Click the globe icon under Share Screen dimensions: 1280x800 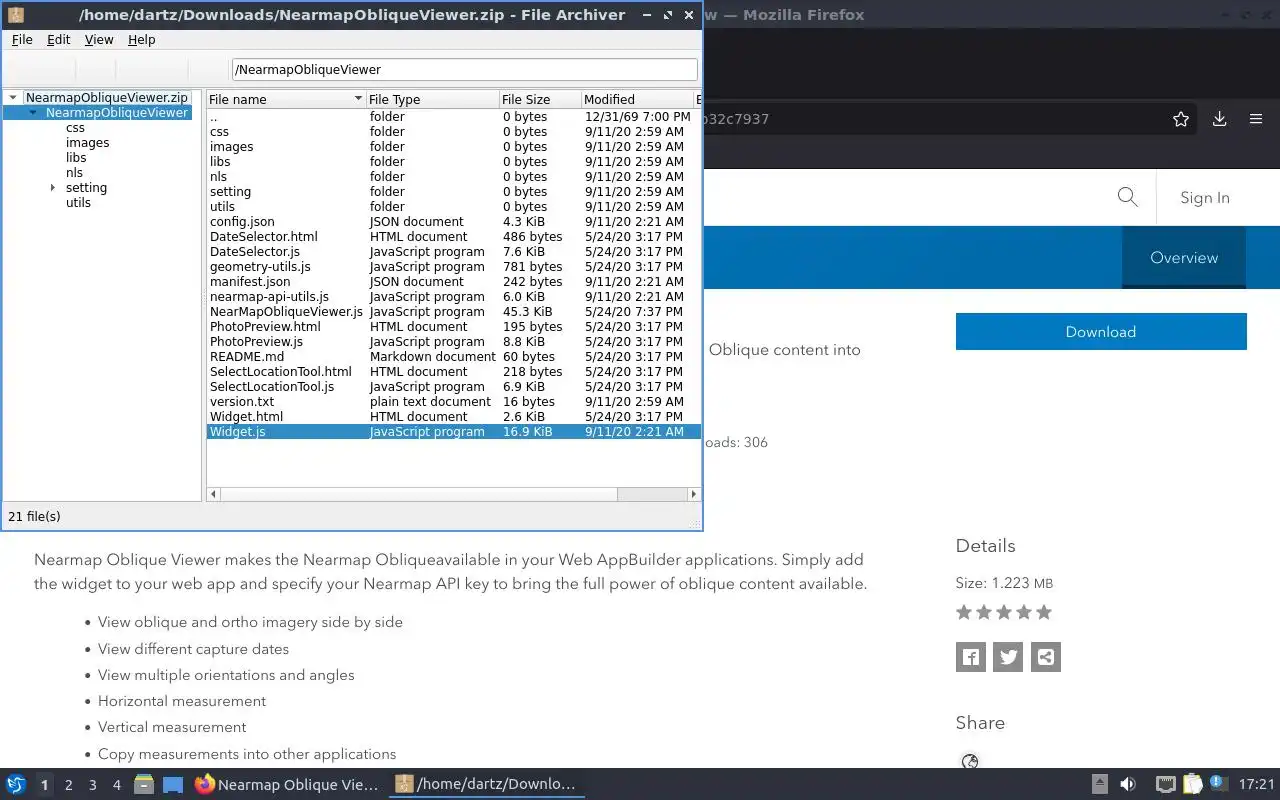[x=970, y=762]
